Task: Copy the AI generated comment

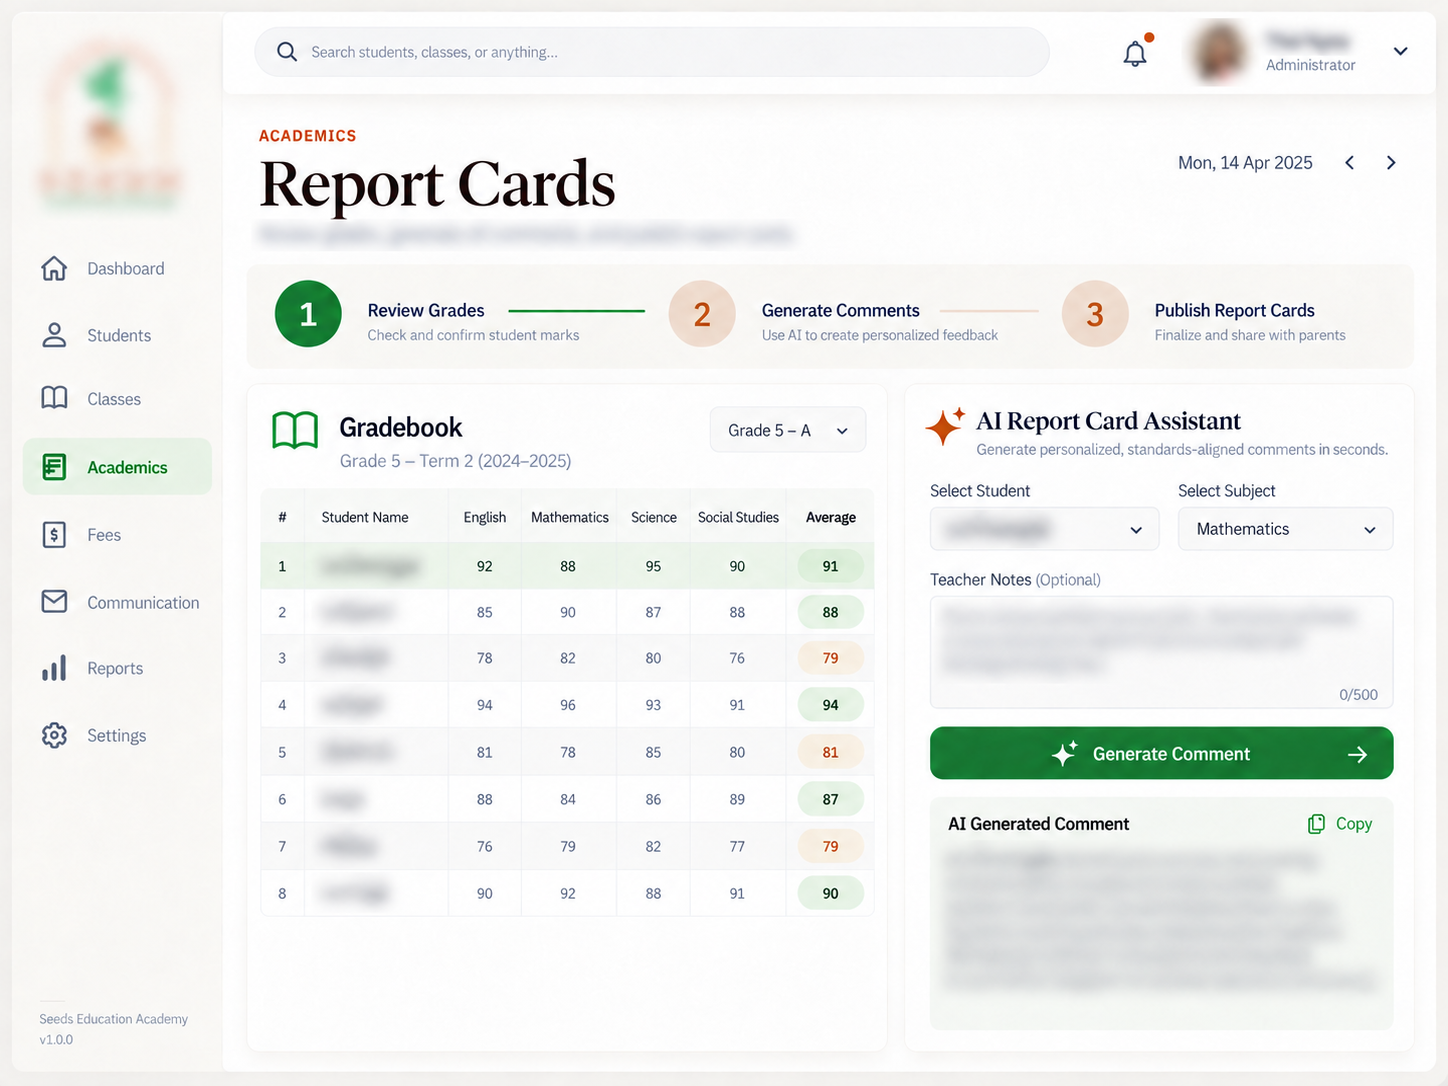Action: click(1340, 824)
